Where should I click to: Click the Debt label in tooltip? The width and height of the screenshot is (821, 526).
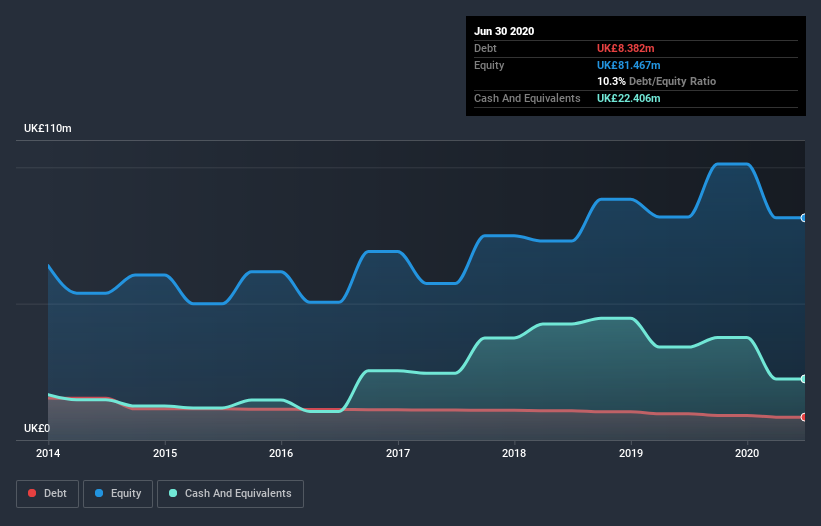(x=485, y=48)
